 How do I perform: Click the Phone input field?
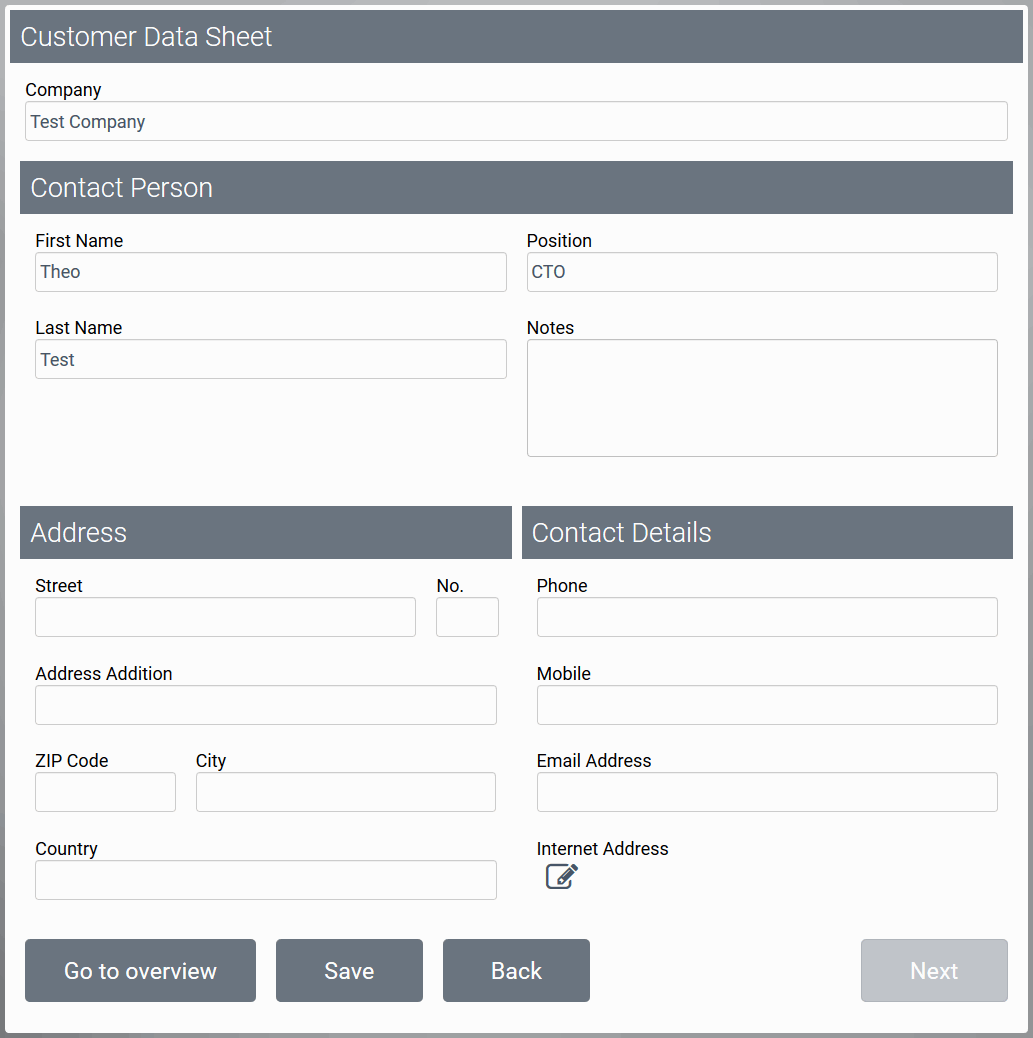[767, 617]
